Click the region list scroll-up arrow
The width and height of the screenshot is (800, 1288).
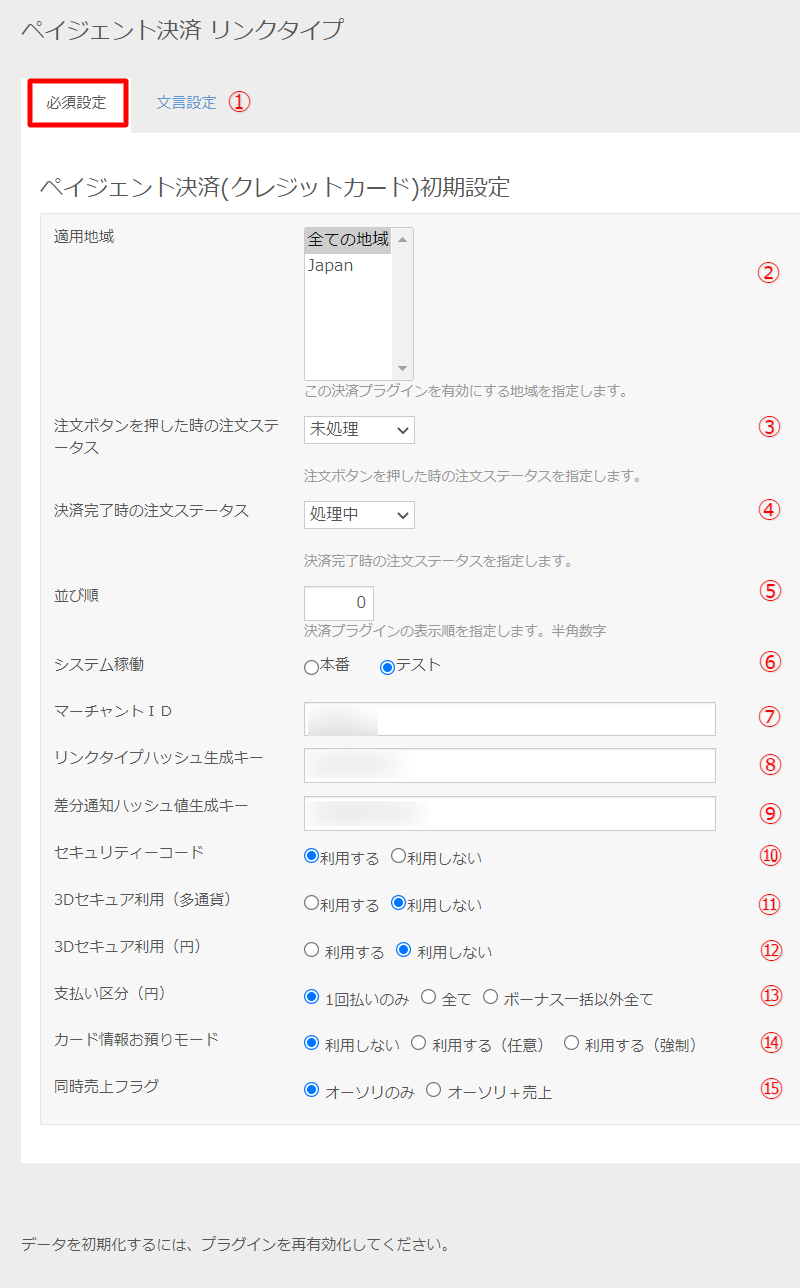click(402, 240)
